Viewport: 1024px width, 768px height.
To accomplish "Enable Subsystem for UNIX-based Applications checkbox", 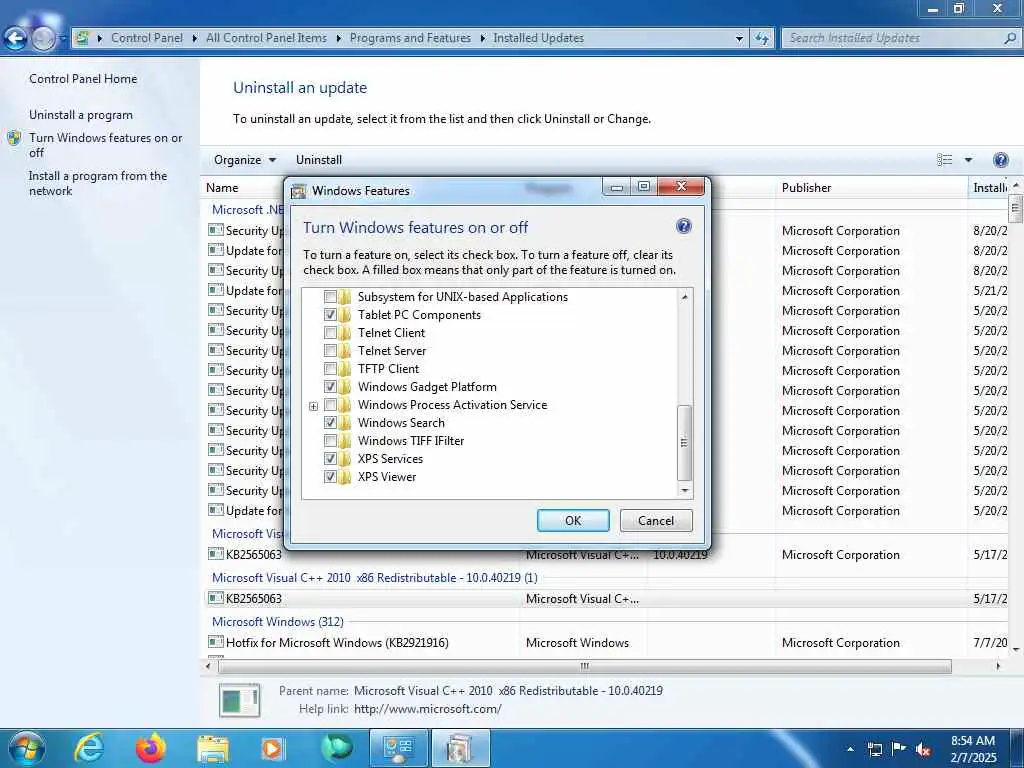I will pos(330,297).
